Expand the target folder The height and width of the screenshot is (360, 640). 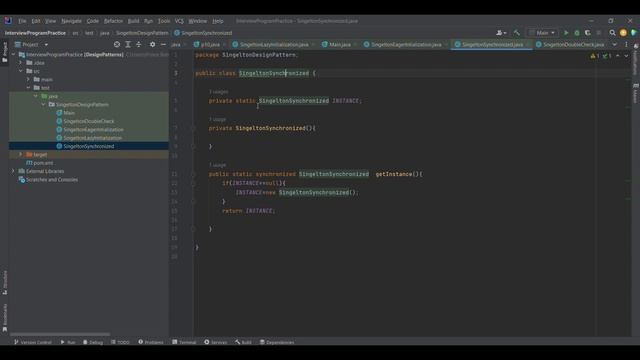pos(20,154)
